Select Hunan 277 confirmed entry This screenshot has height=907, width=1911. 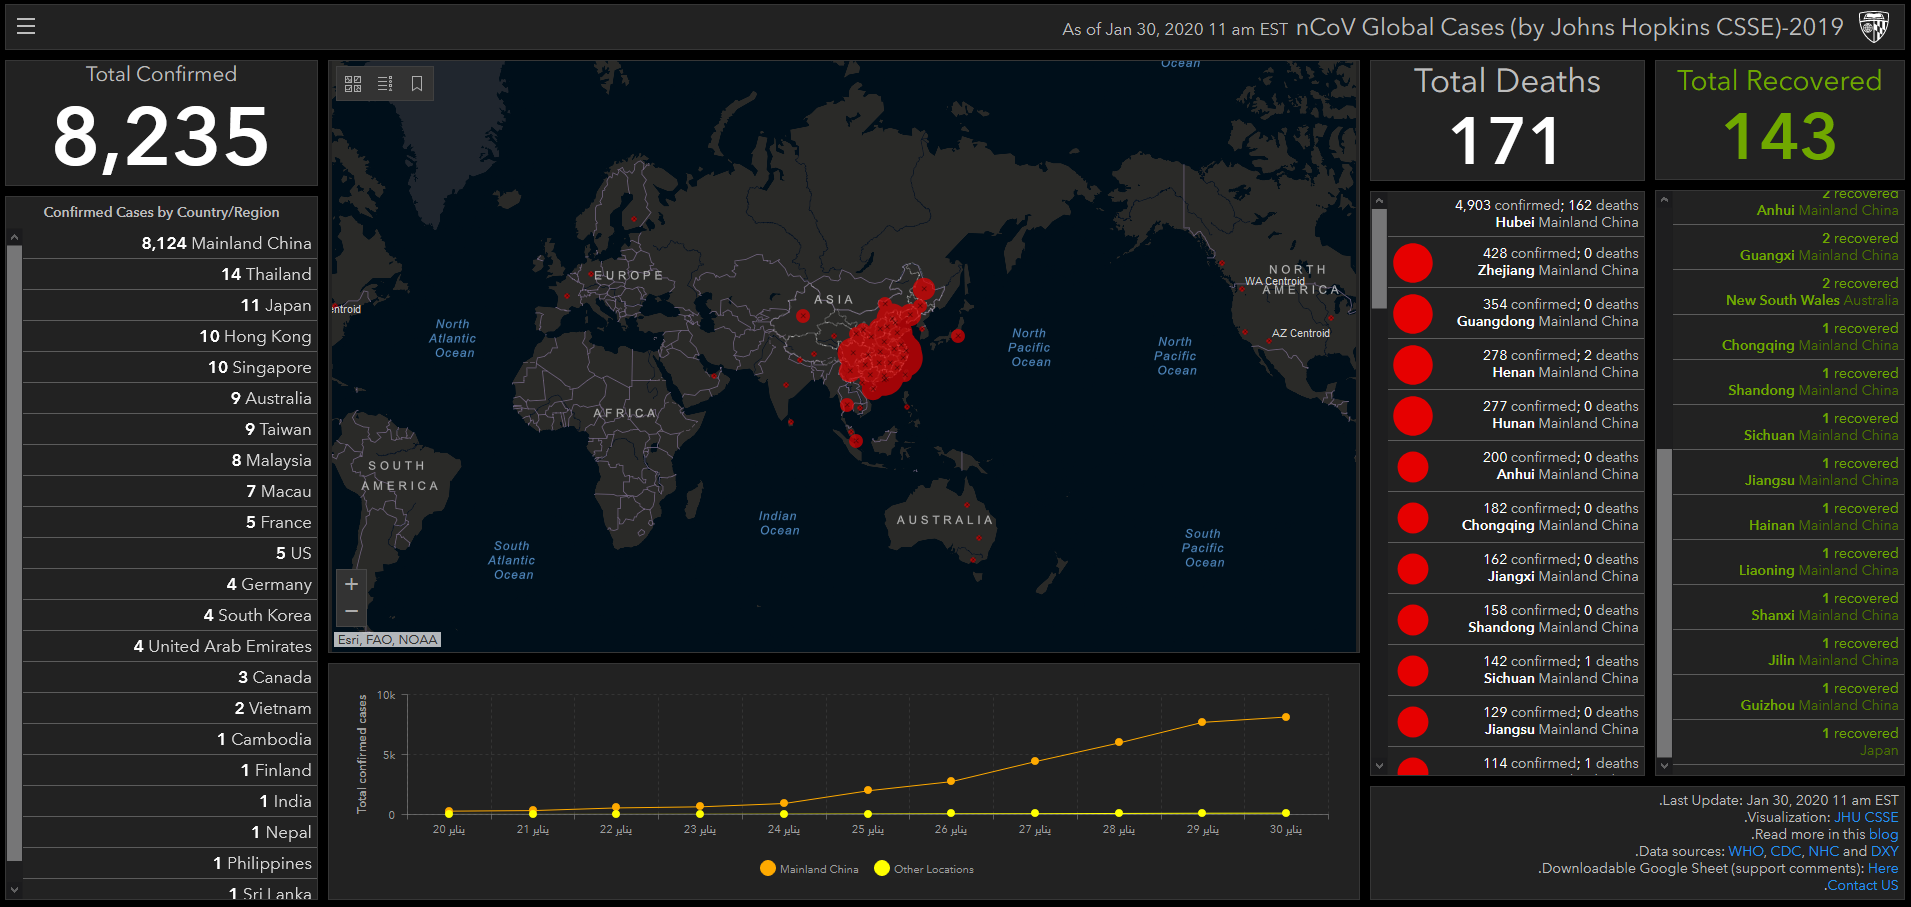point(1515,415)
